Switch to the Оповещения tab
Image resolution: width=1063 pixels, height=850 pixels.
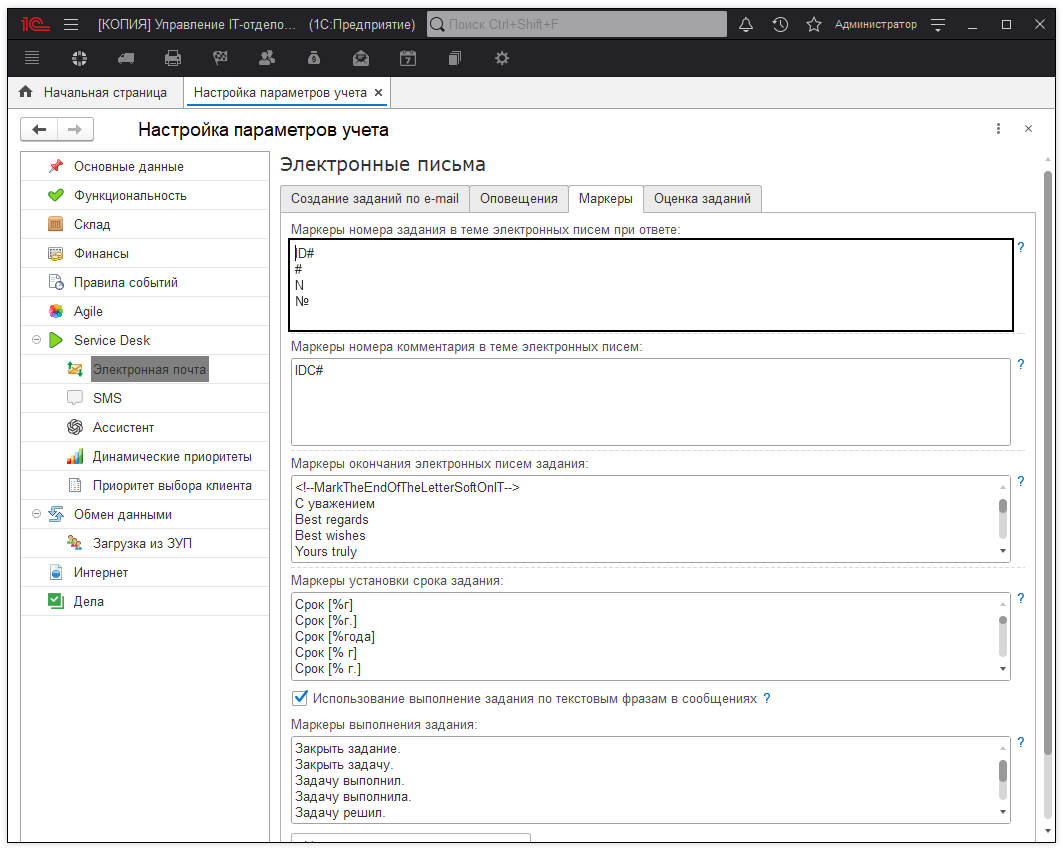518,198
